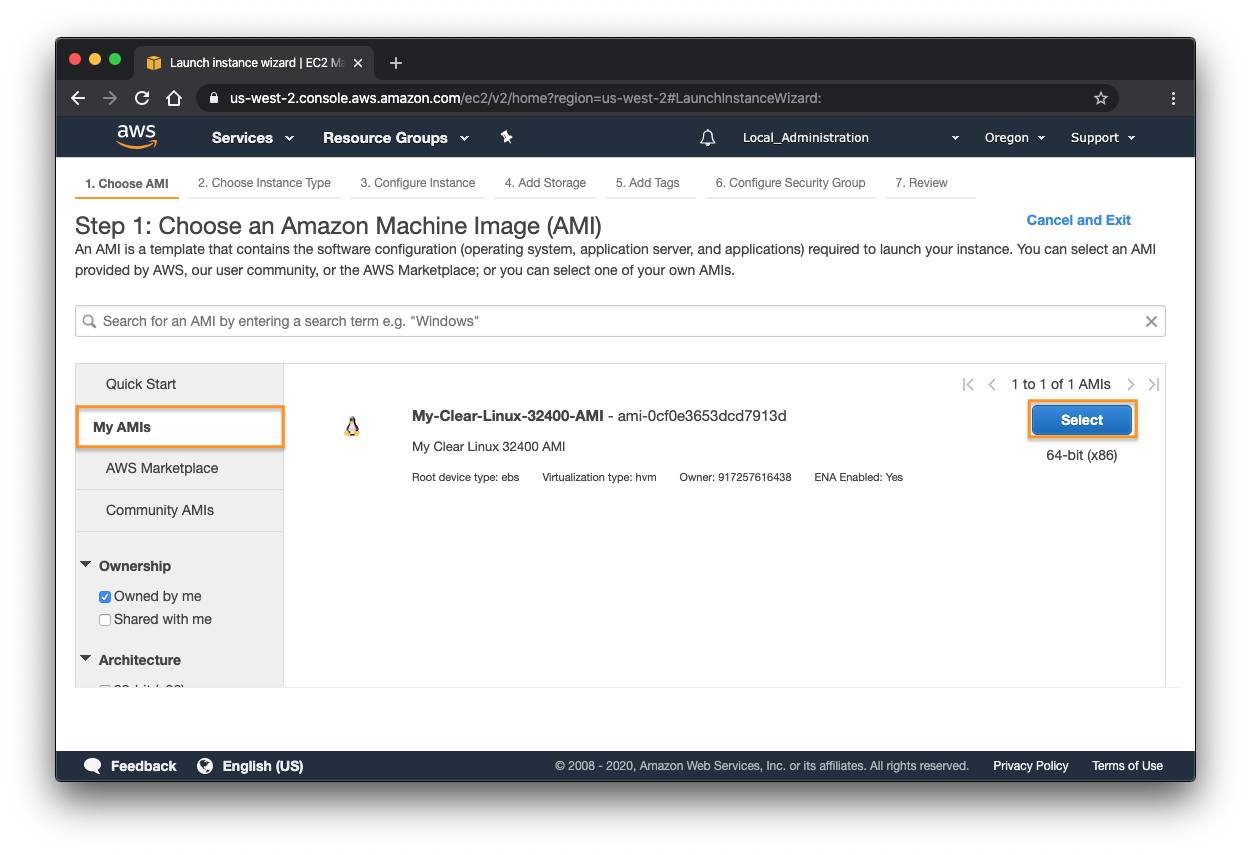Change language via English (US) button
Image resolution: width=1251 pixels, height=855 pixels.
pos(262,766)
